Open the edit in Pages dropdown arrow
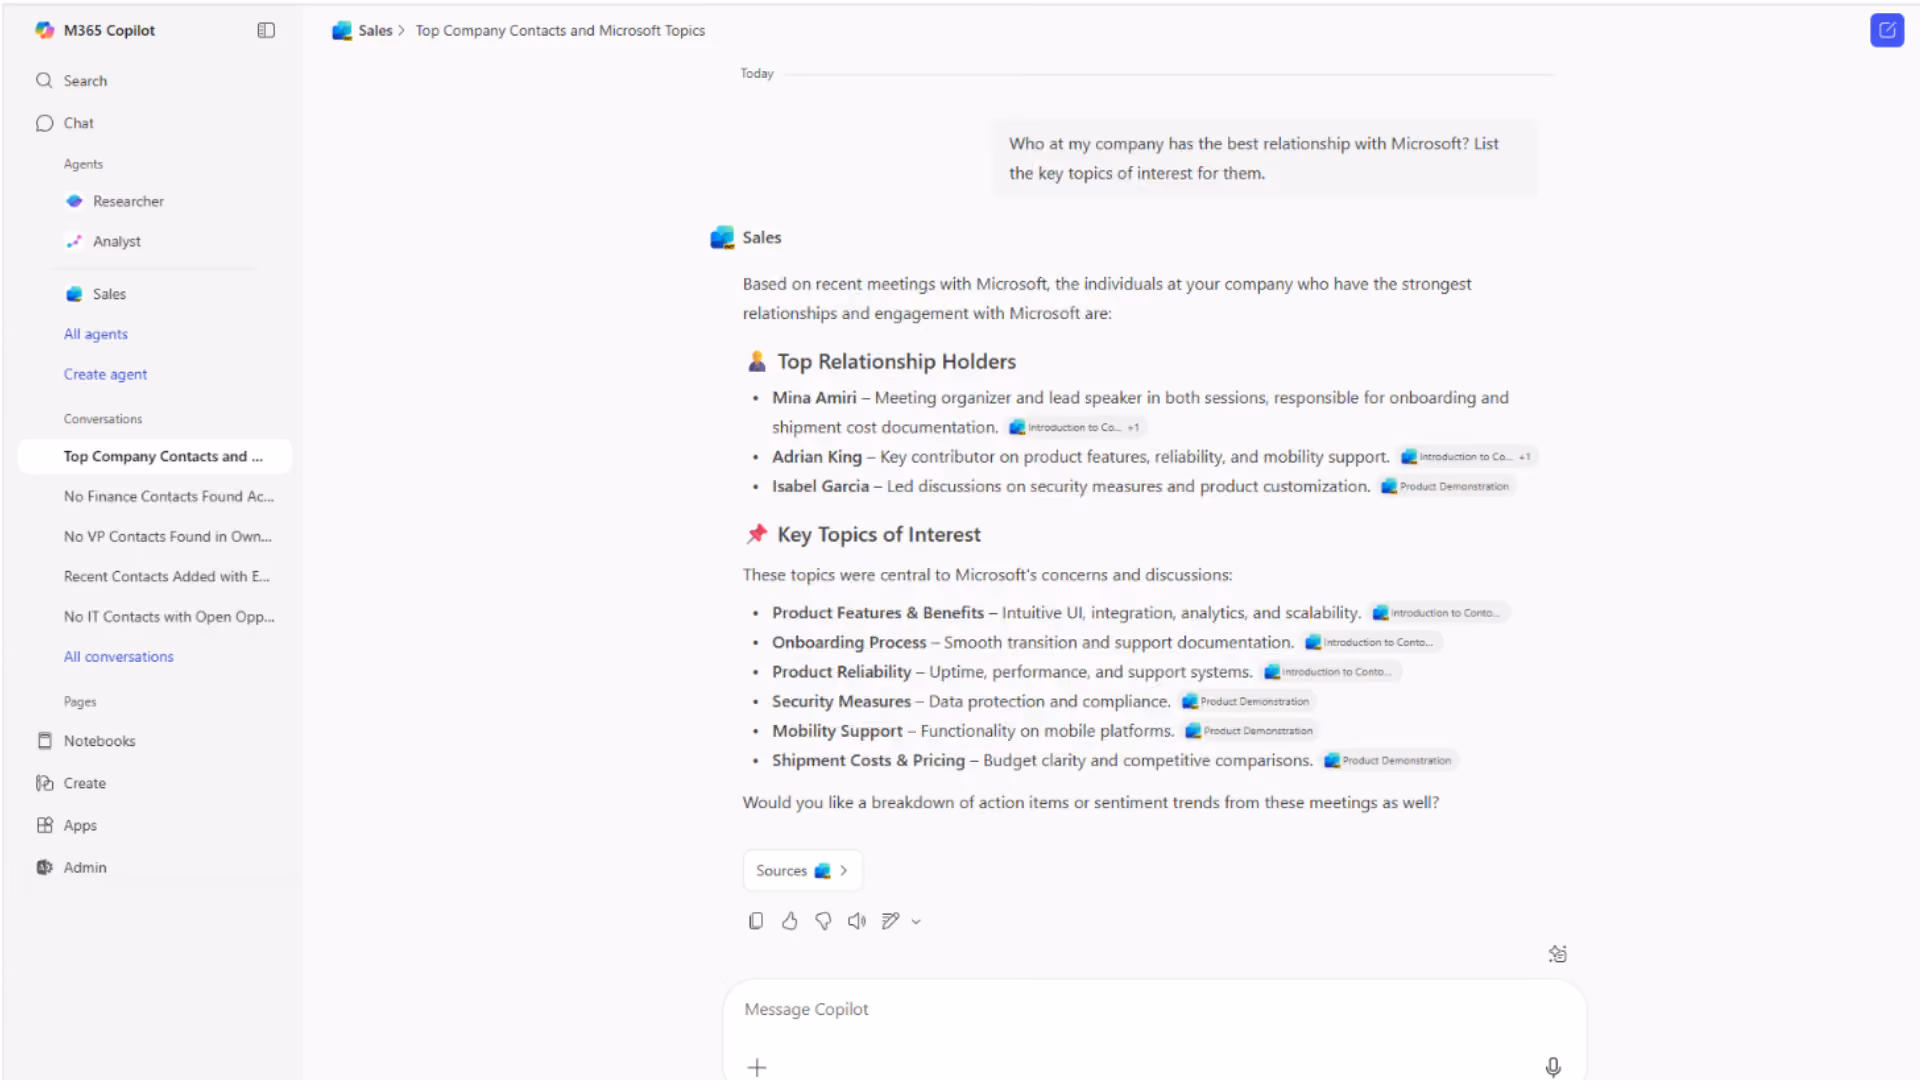Image resolution: width=1920 pixels, height=1080 pixels. point(916,922)
